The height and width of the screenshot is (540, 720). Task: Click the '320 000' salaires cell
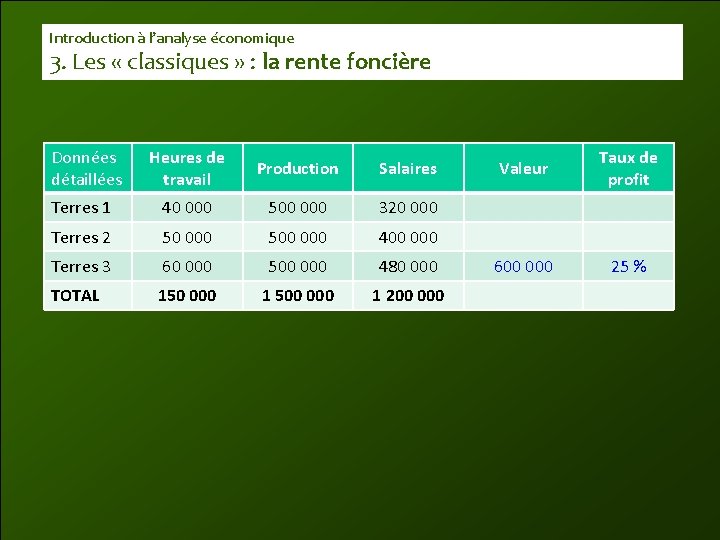point(408,208)
